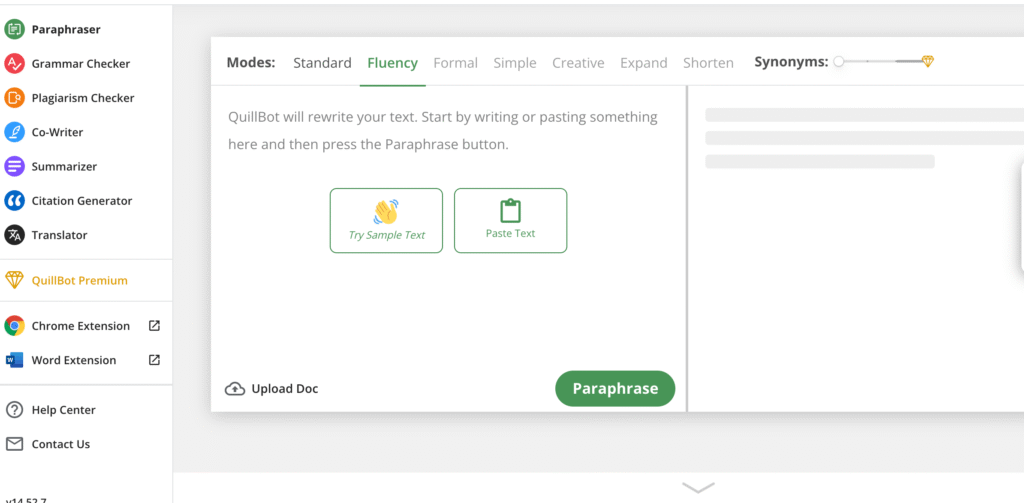Click the Co-Writer feather icon
Image resolution: width=1024 pixels, height=503 pixels.
(14, 132)
